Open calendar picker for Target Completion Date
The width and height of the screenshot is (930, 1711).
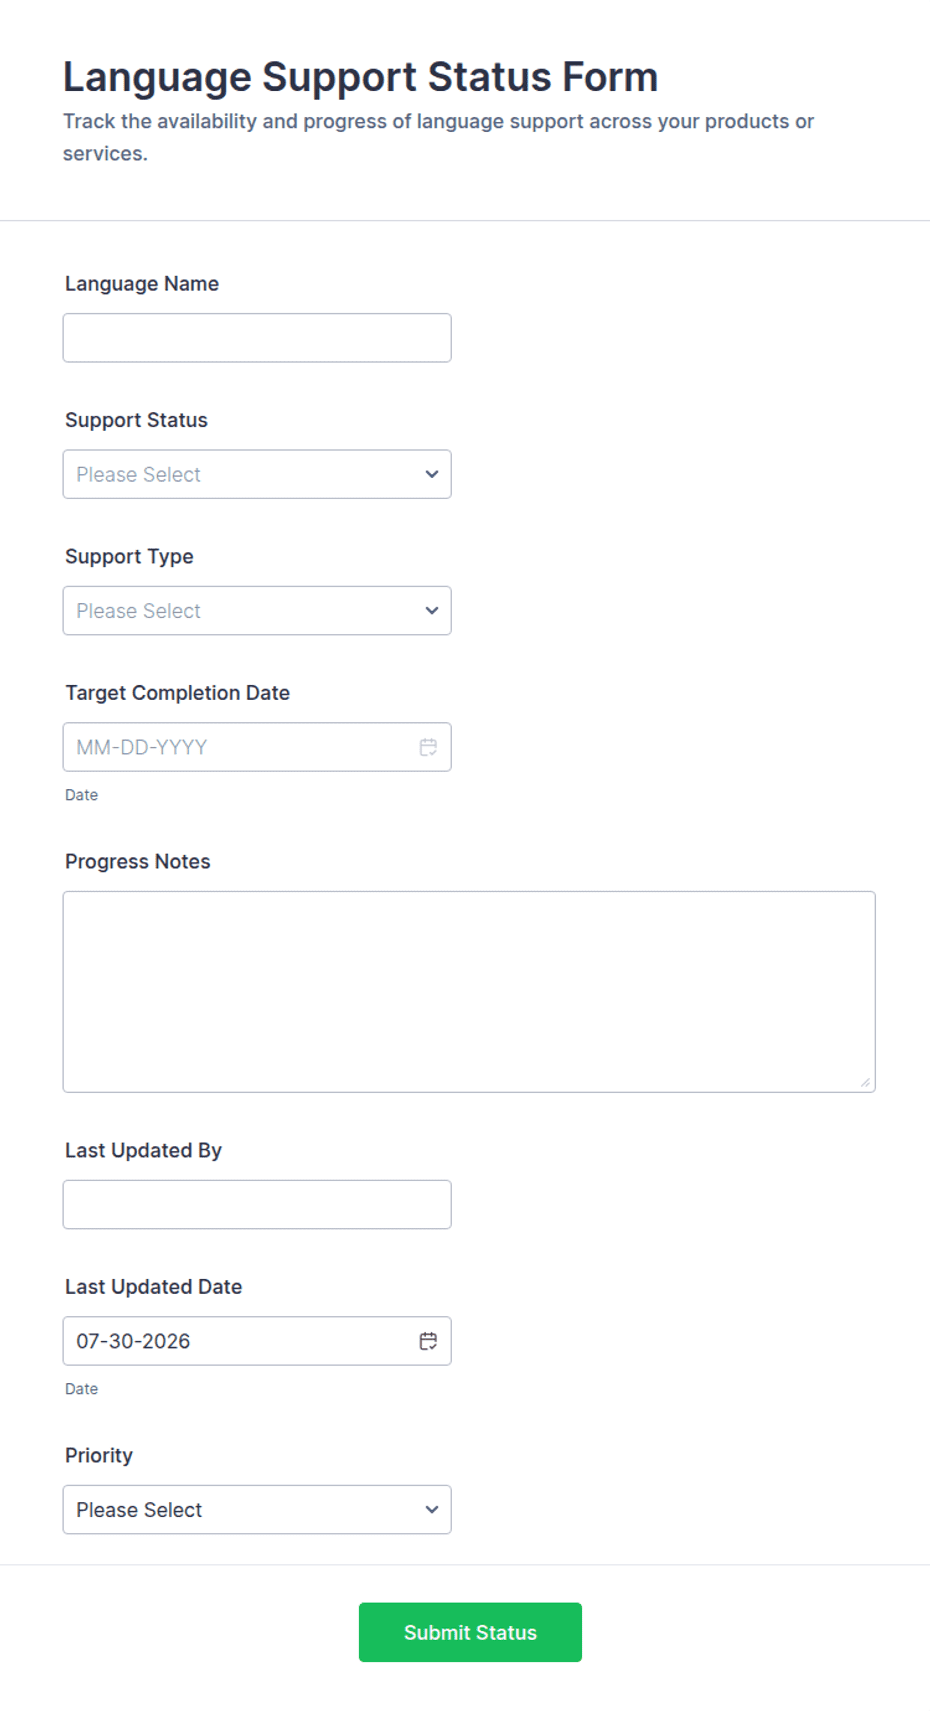point(428,747)
